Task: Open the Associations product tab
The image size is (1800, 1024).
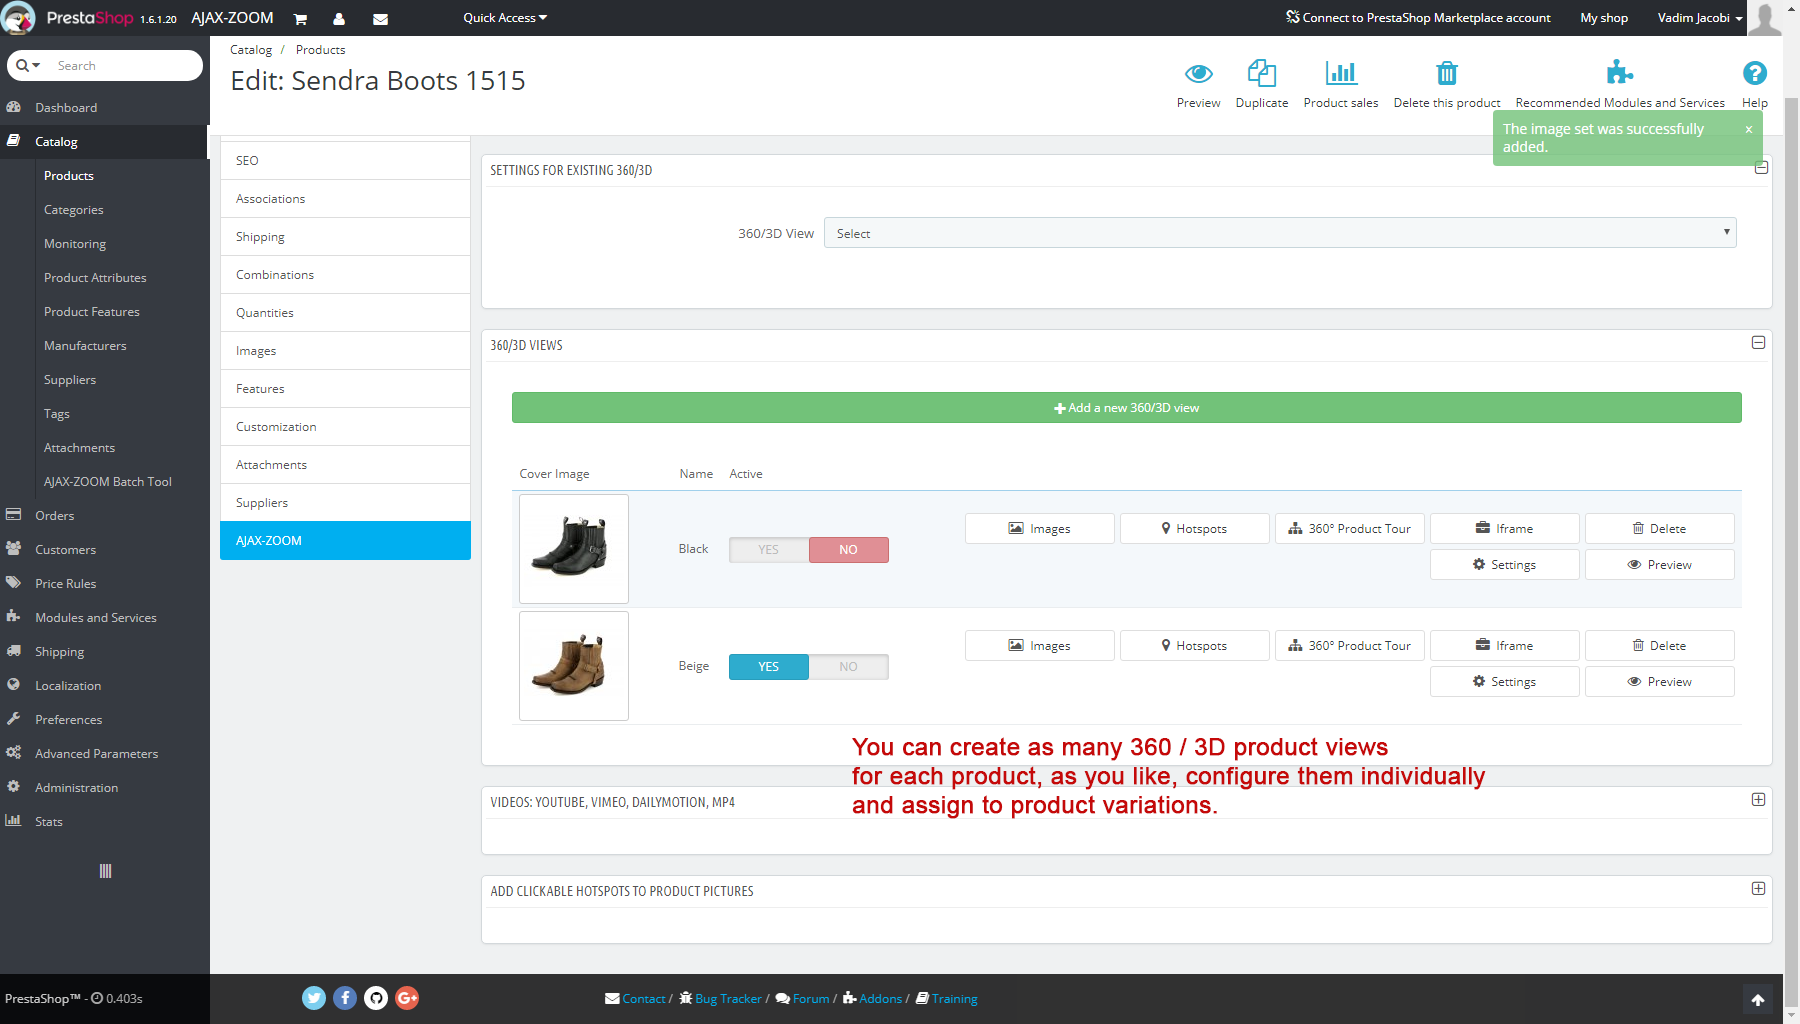Action: click(345, 199)
